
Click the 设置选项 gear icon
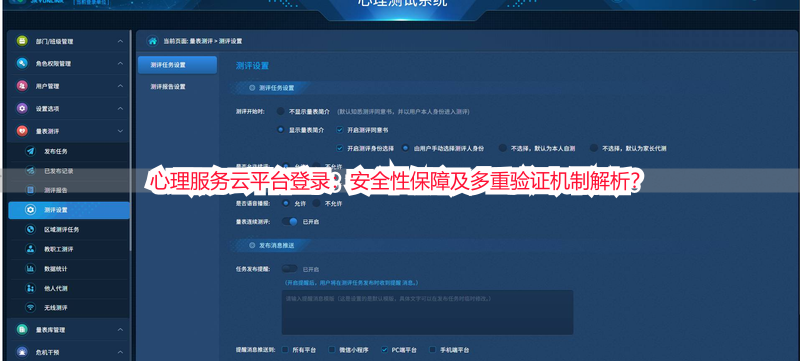[x=21, y=108]
